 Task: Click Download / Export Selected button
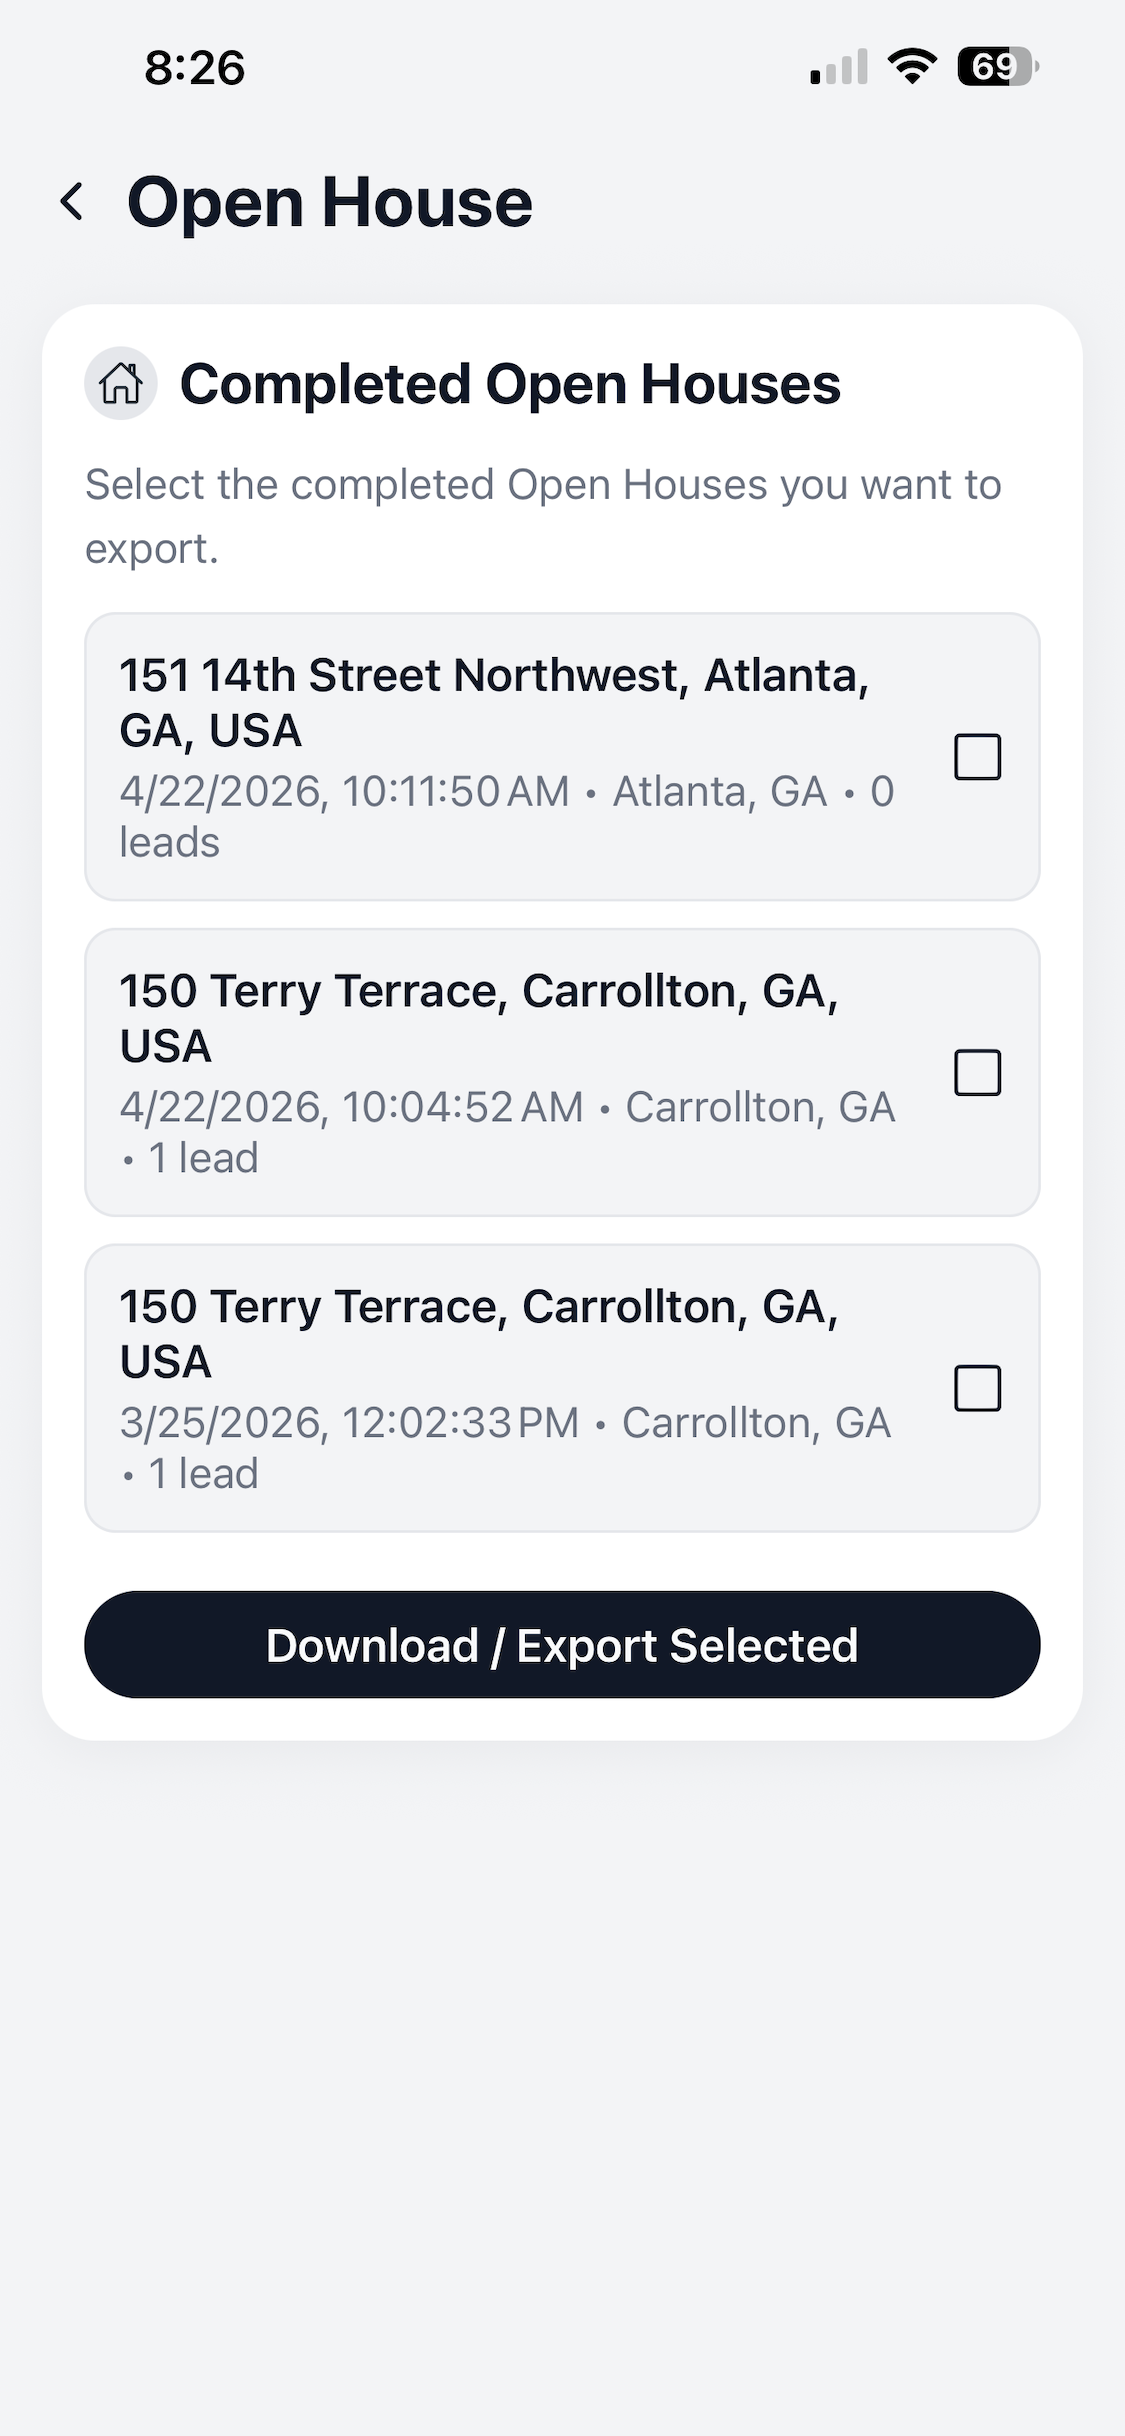[562, 1645]
